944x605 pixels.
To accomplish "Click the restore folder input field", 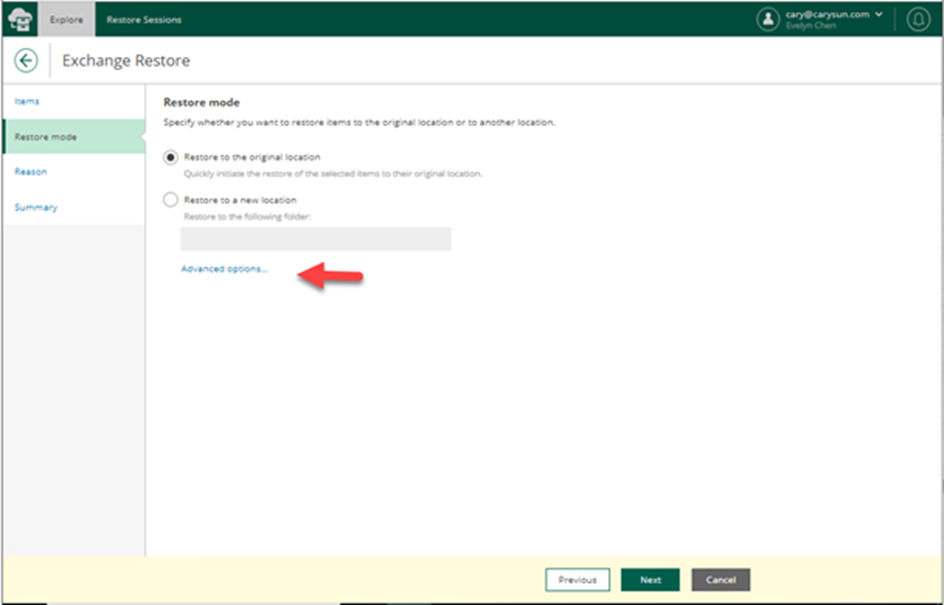I will [x=316, y=238].
